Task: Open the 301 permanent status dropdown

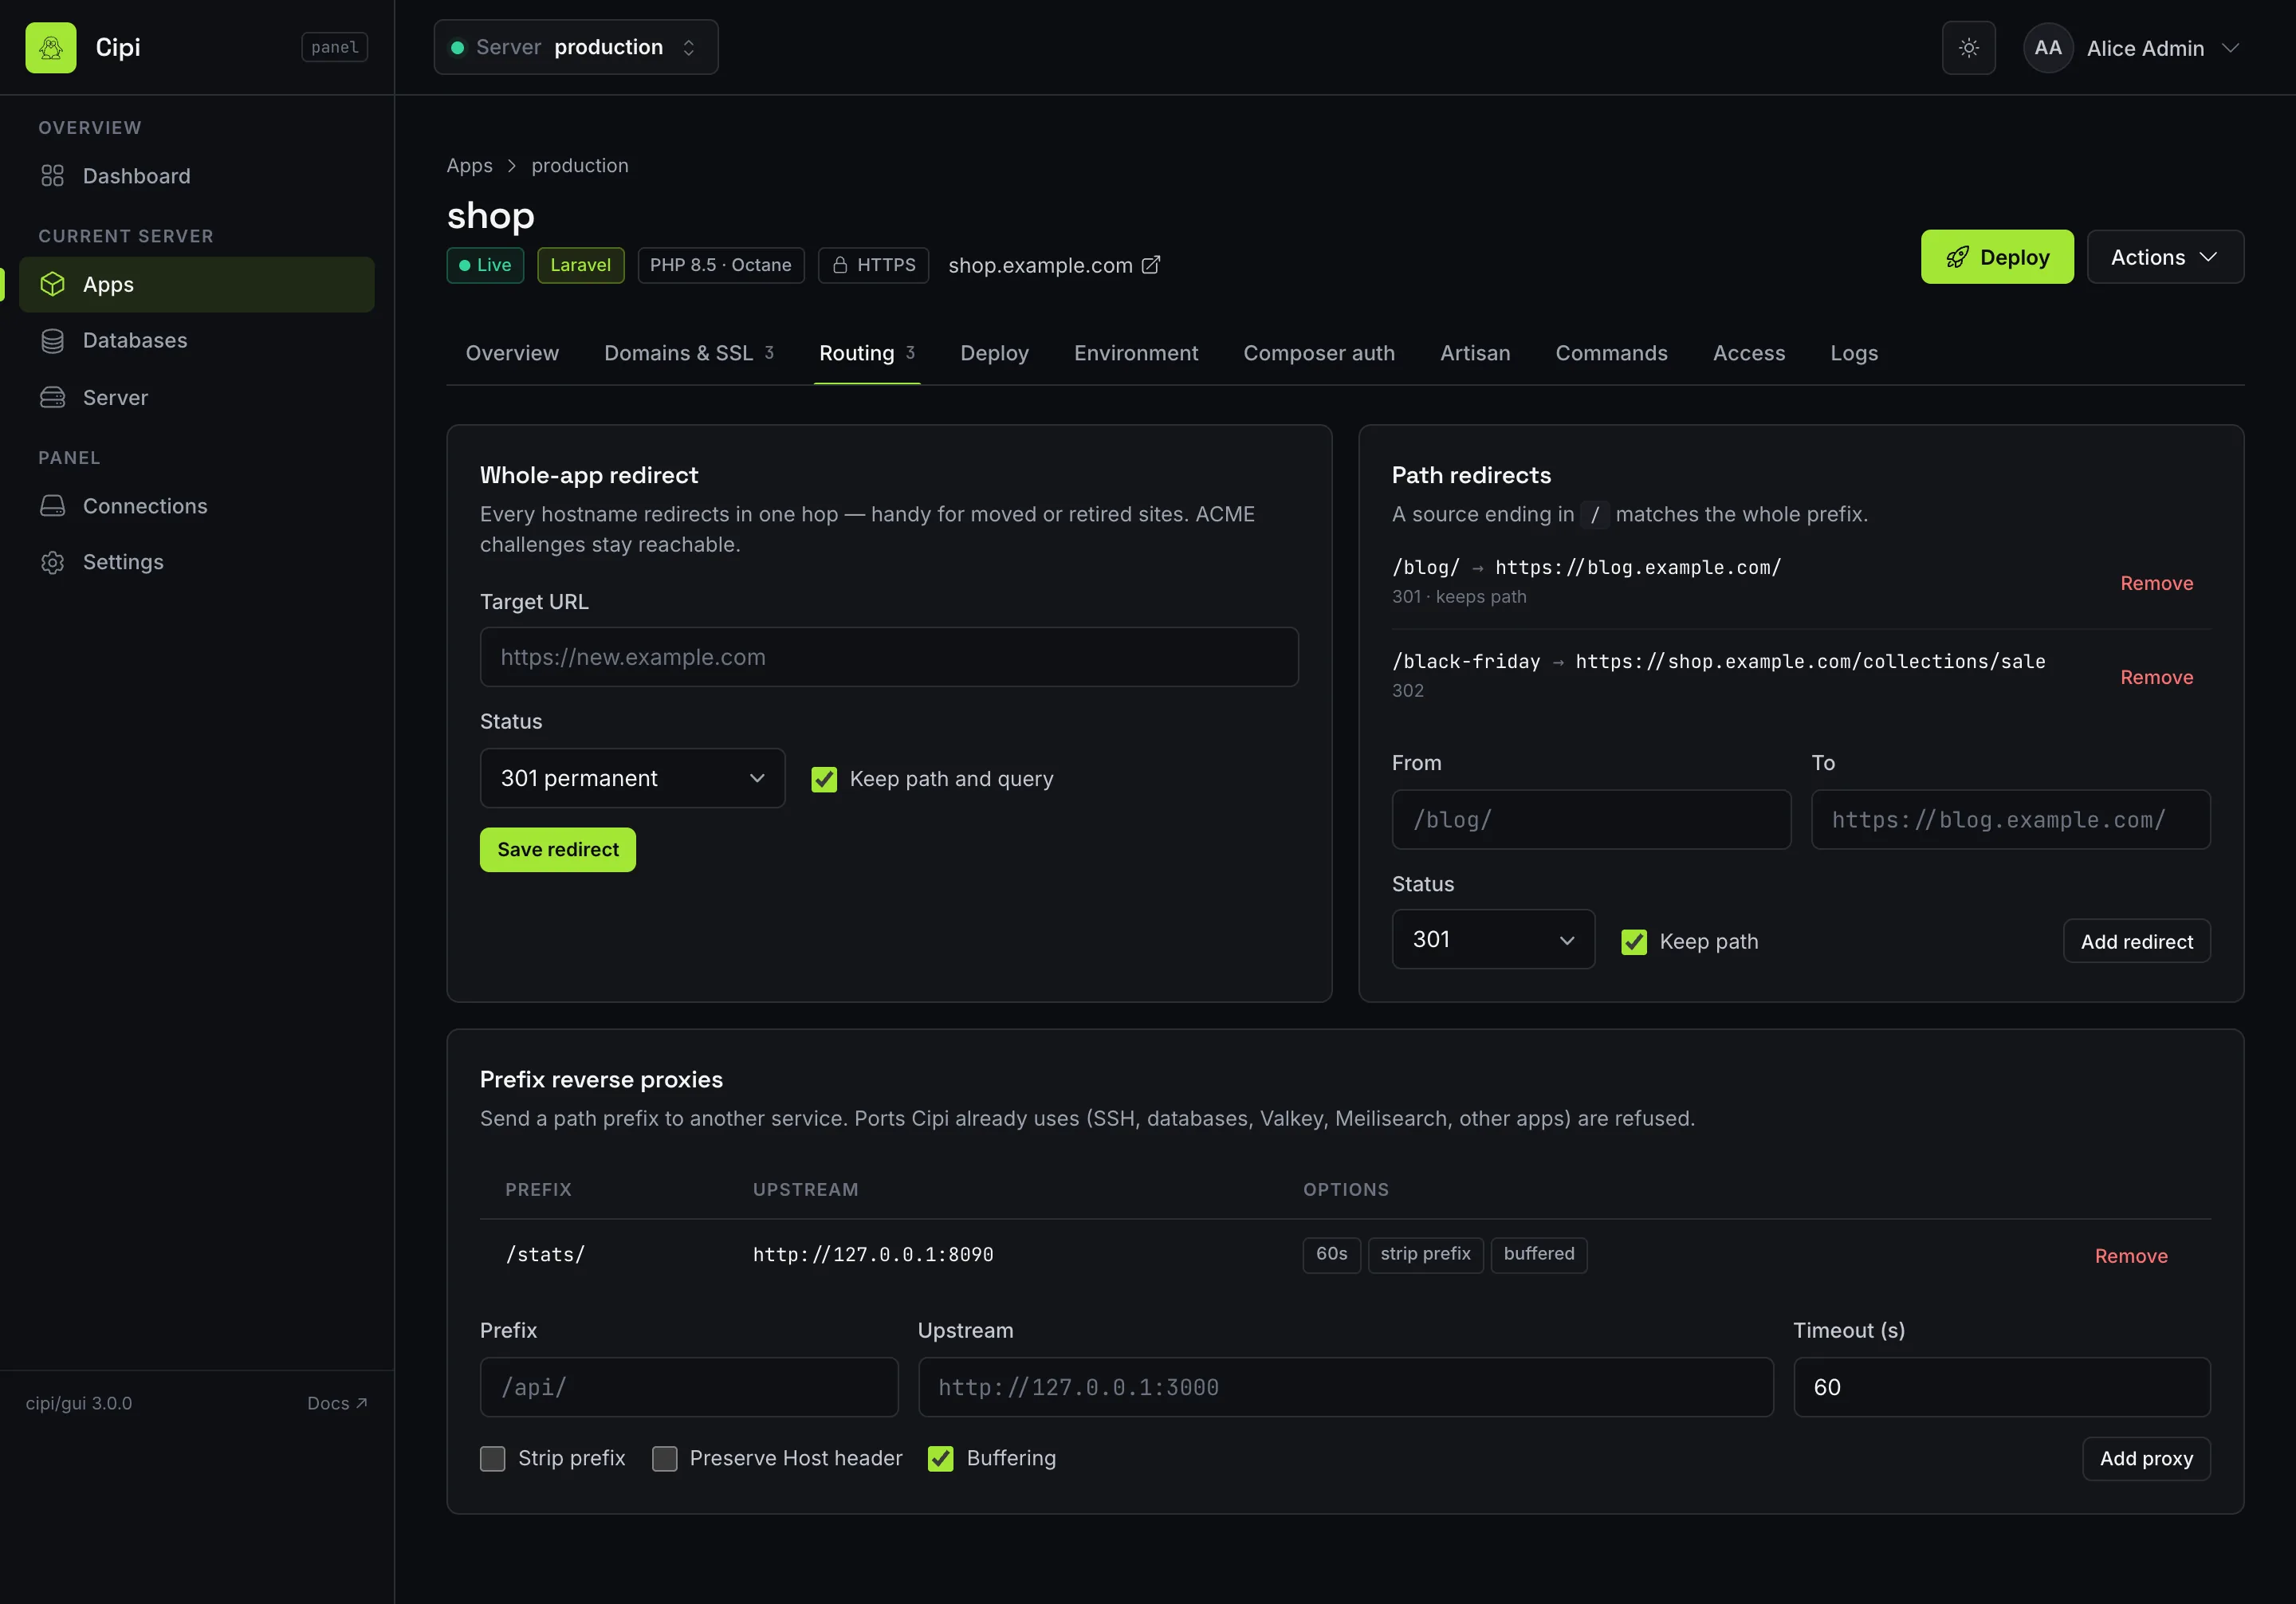Action: (x=632, y=778)
